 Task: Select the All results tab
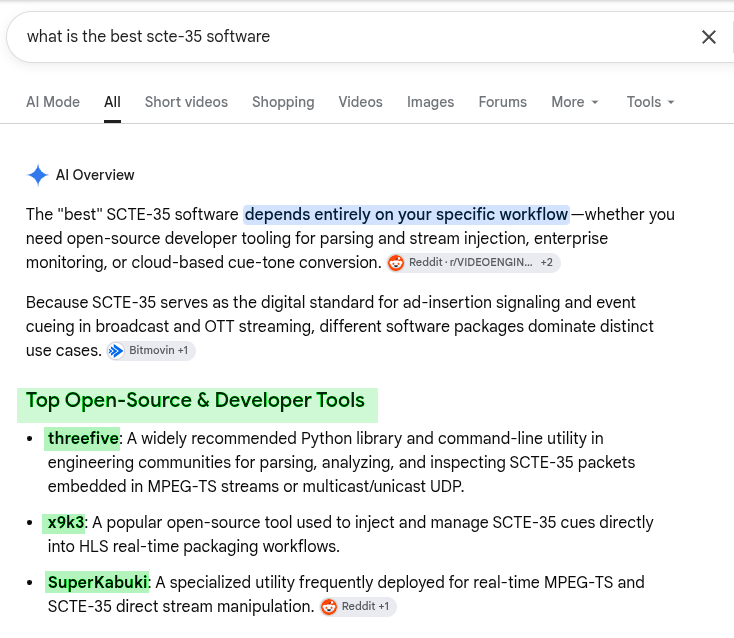click(x=112, y=102)
